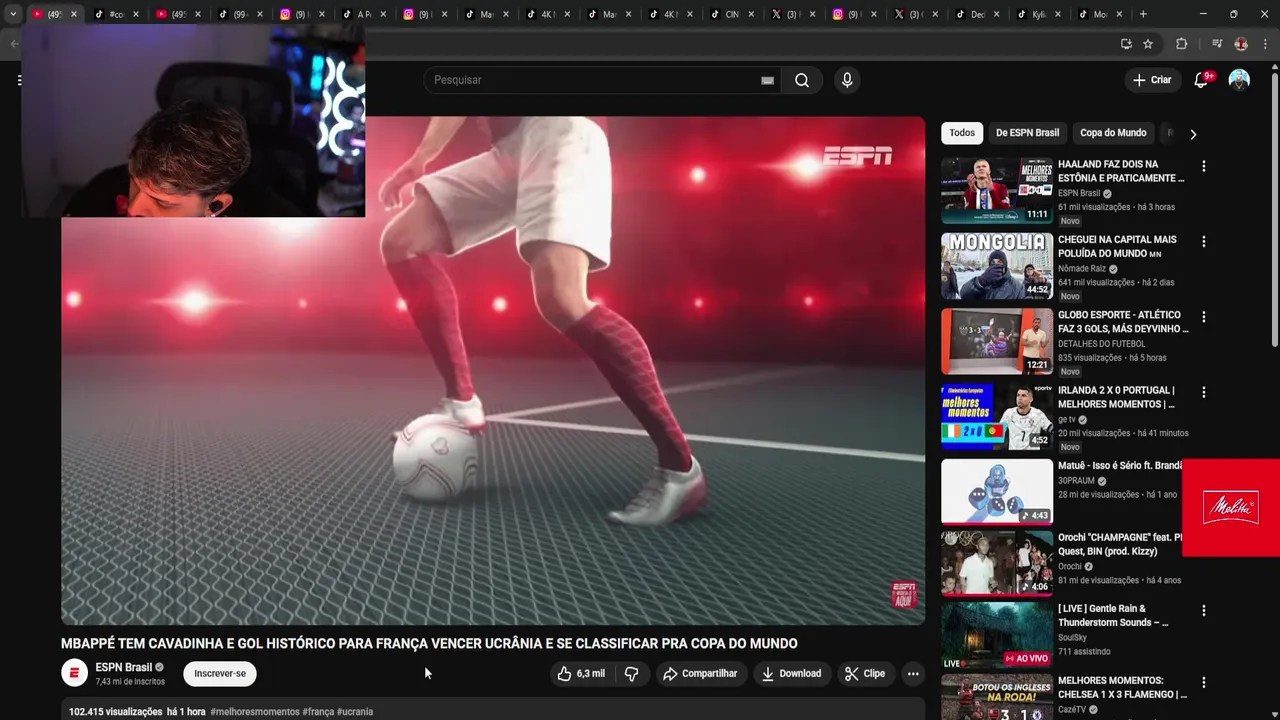
Task: Select the Copa do Mundo filter chip
Action: click(1113, 133)
